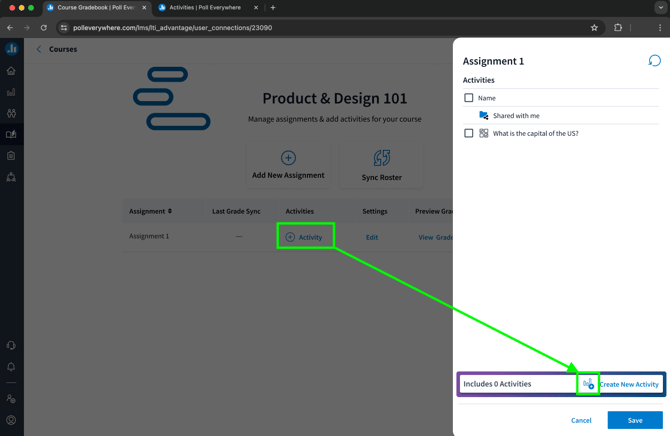Sort by the Assignment column header

150,211
